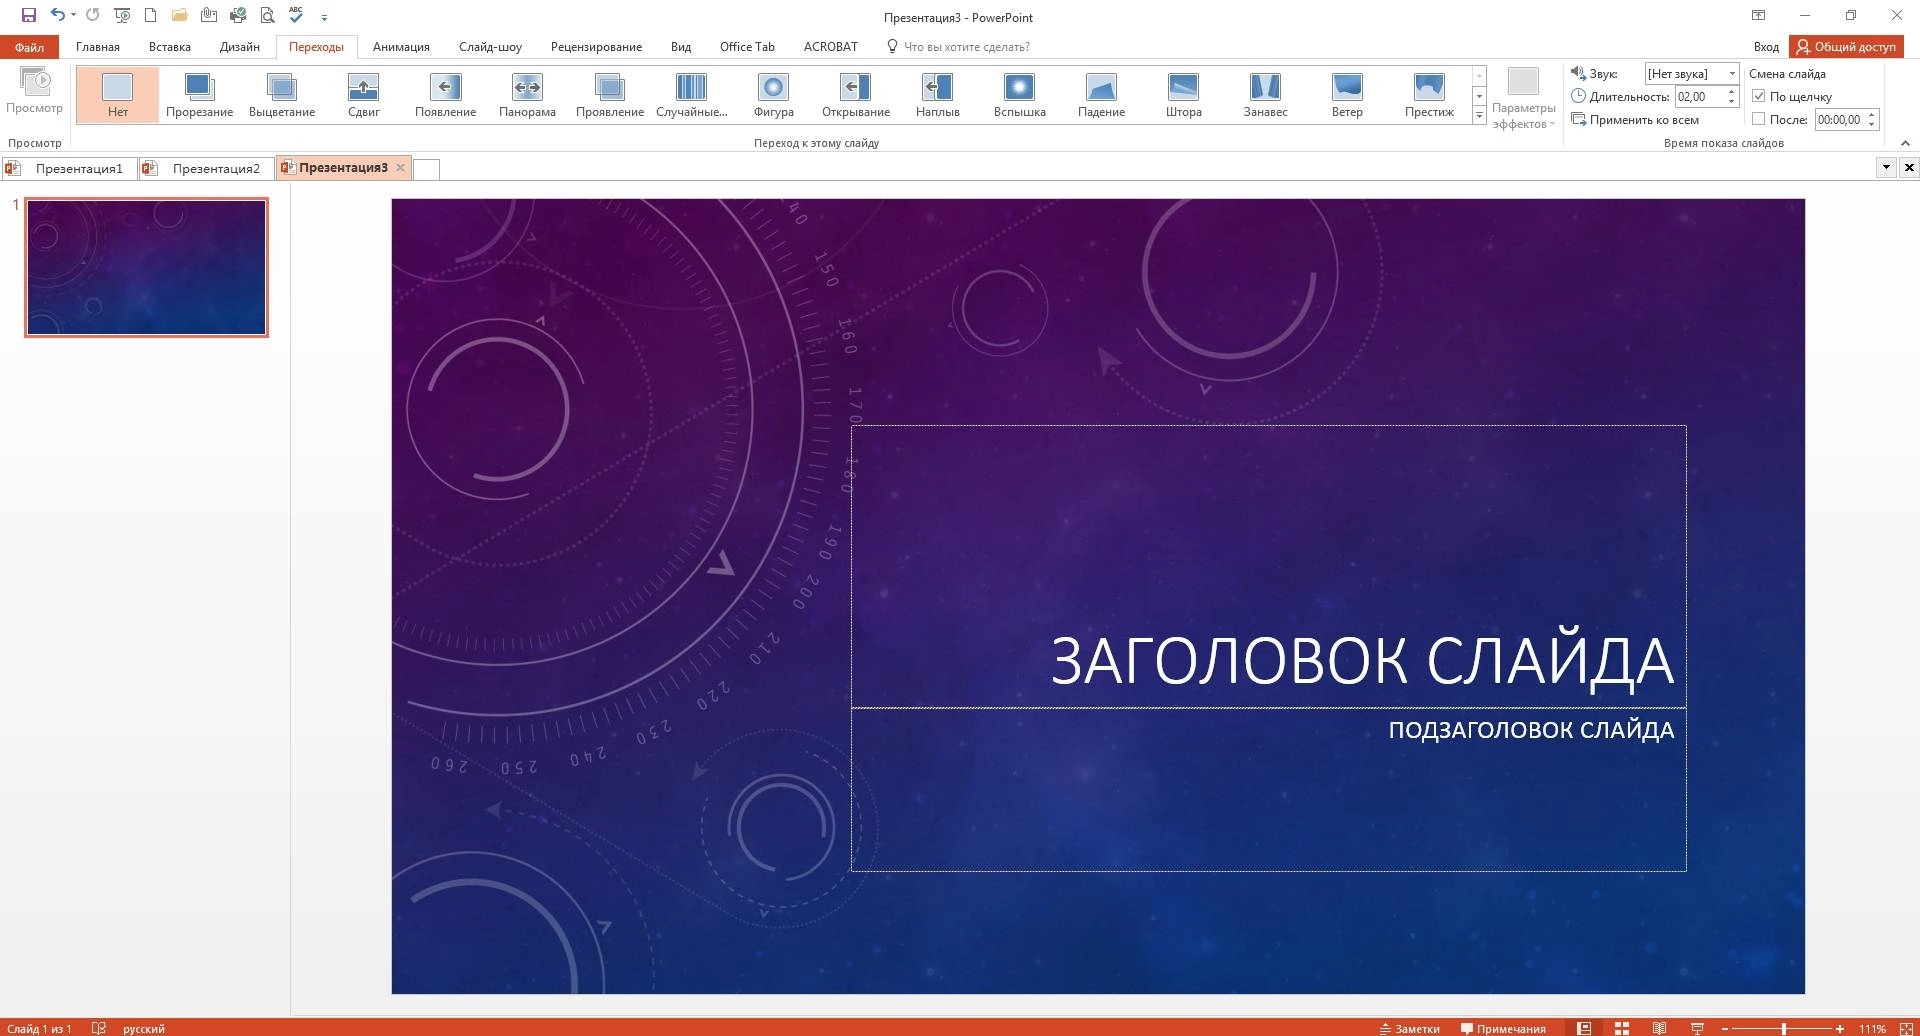Click the ПОДЗАГОЛОВОК СЛАЙДА subtitle placeholder
Viewport: 1920px width, 1036px height.
(1268, 790)
